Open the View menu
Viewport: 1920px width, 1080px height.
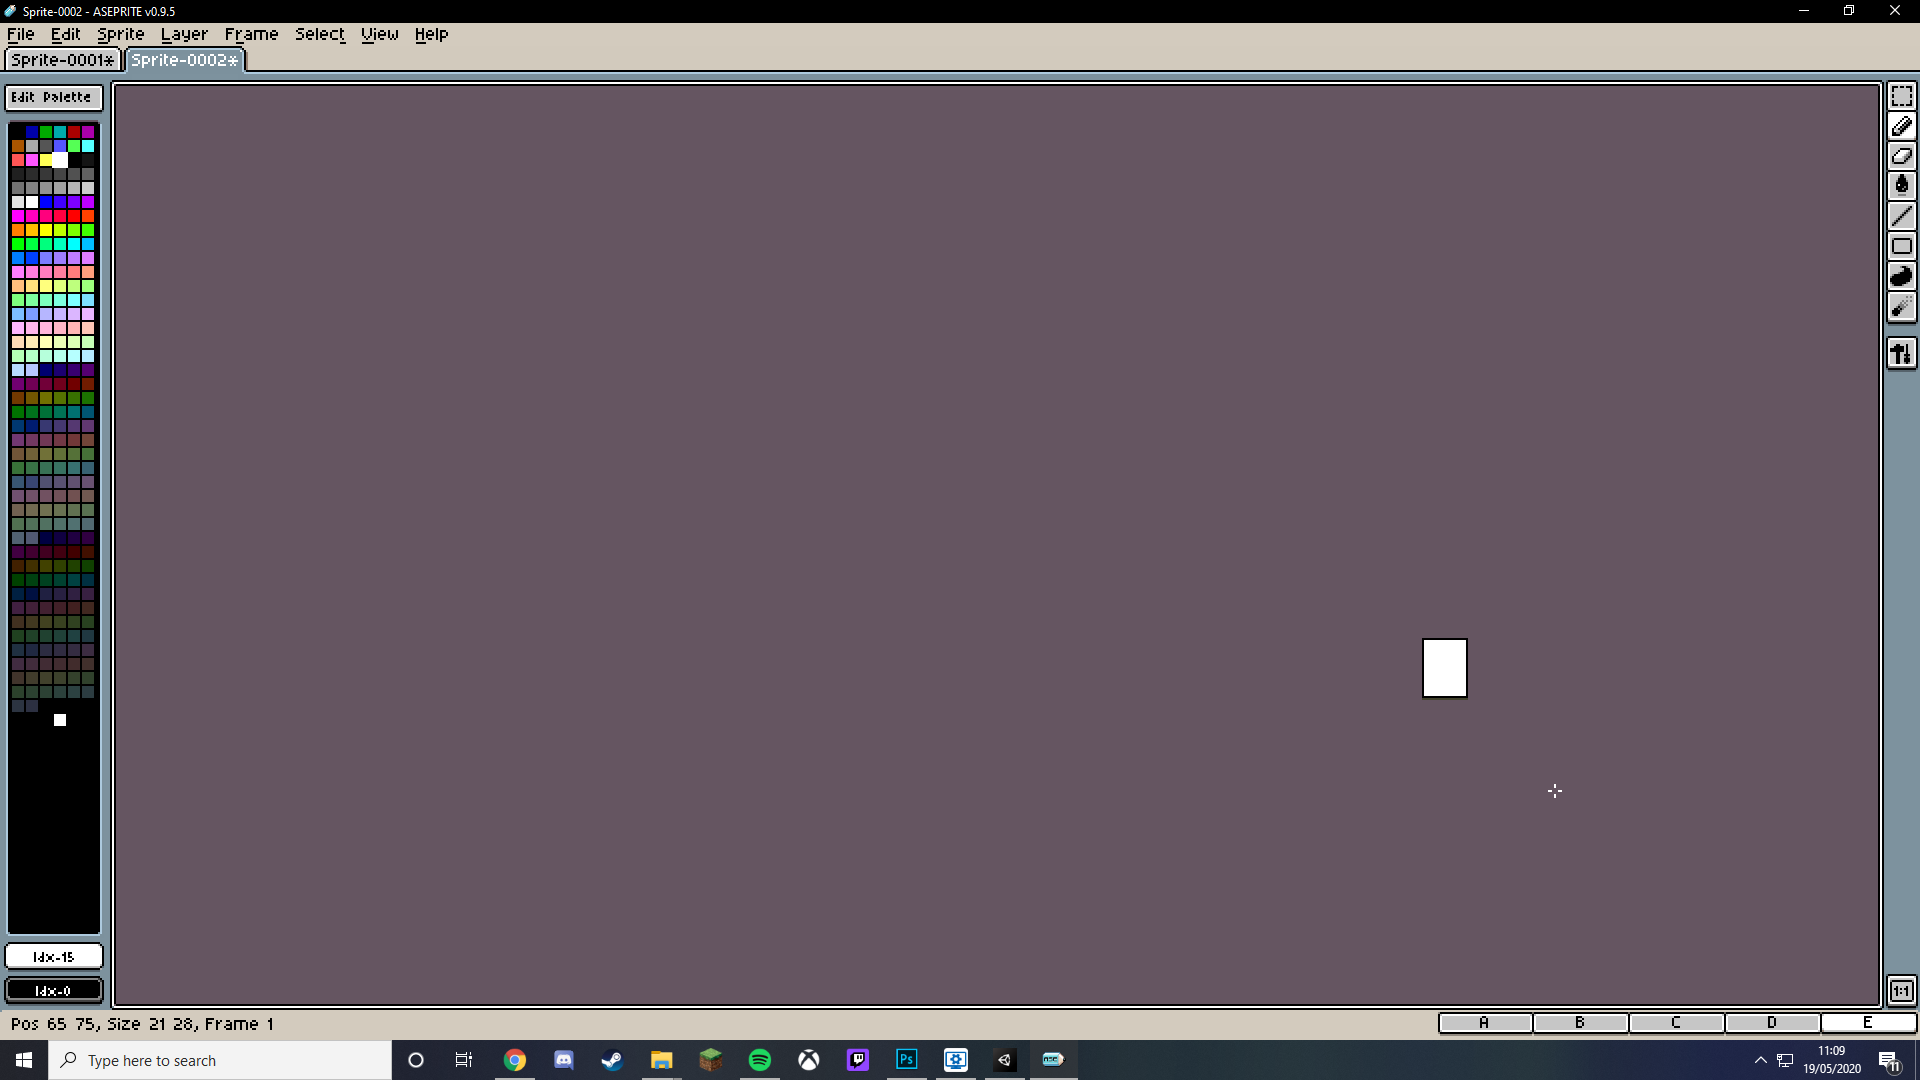point(379,34)
